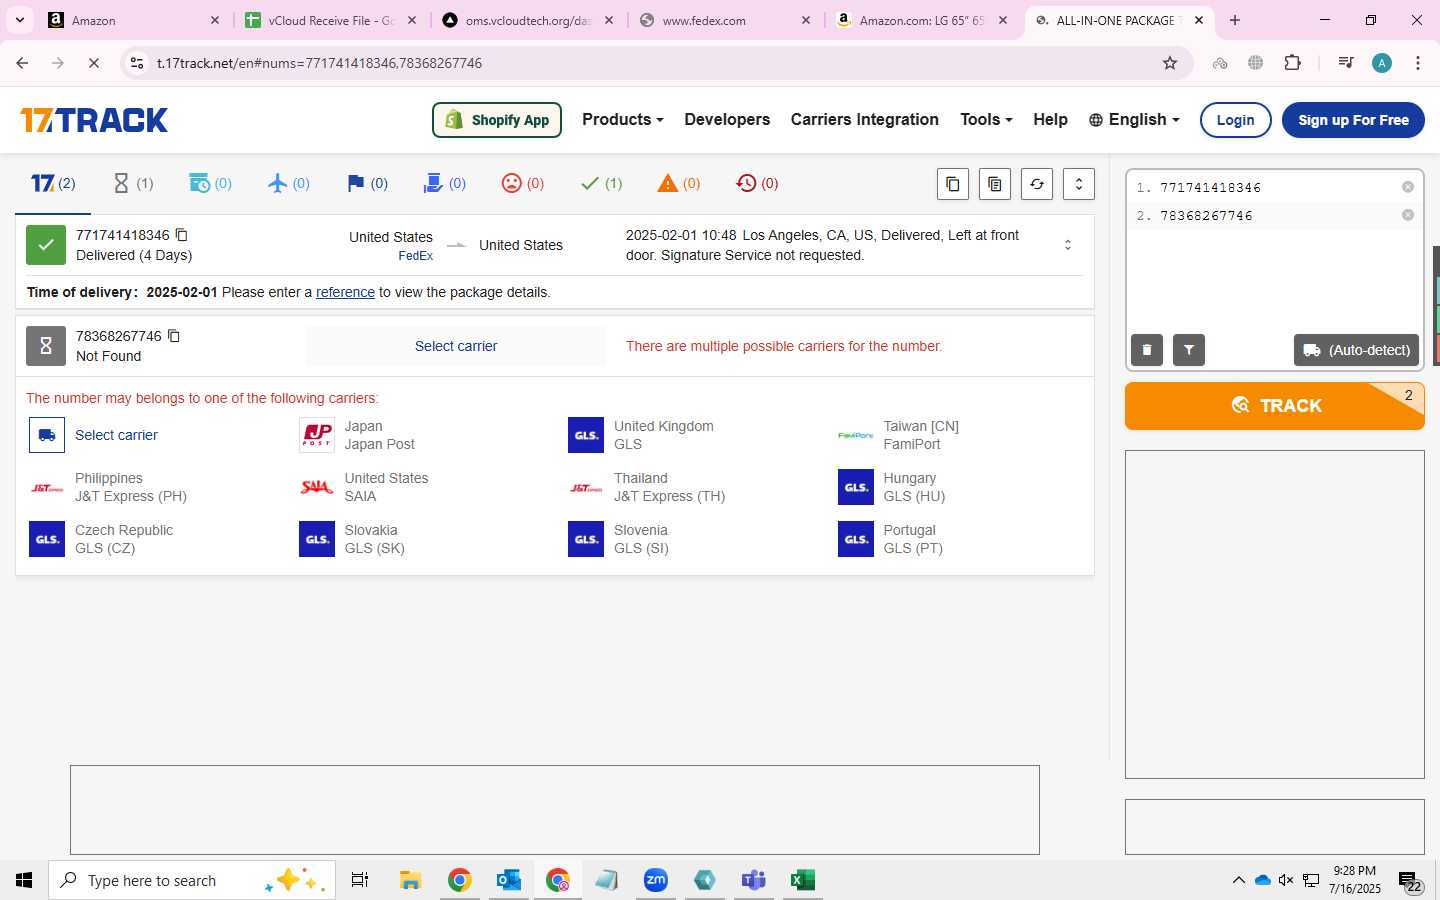Expand the Products menu
Image resolution: width=1440 pixels, height=900 pixels.
[622, 119]
